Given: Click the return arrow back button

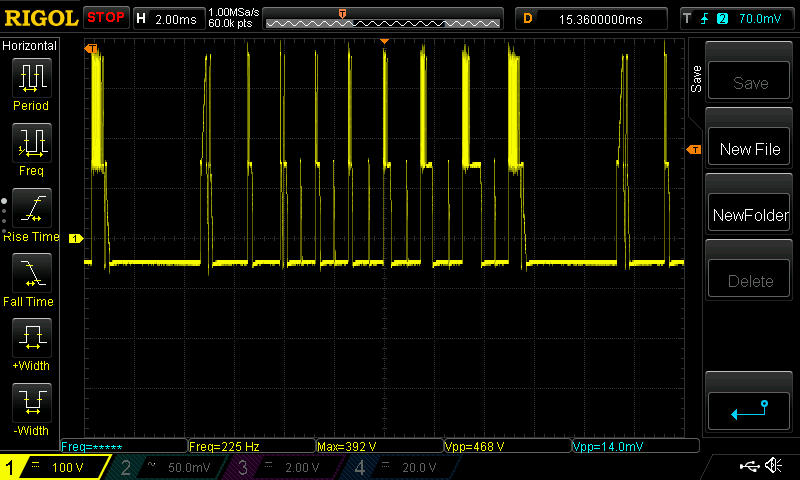Looking at the screenshot, I should [749, 408].
